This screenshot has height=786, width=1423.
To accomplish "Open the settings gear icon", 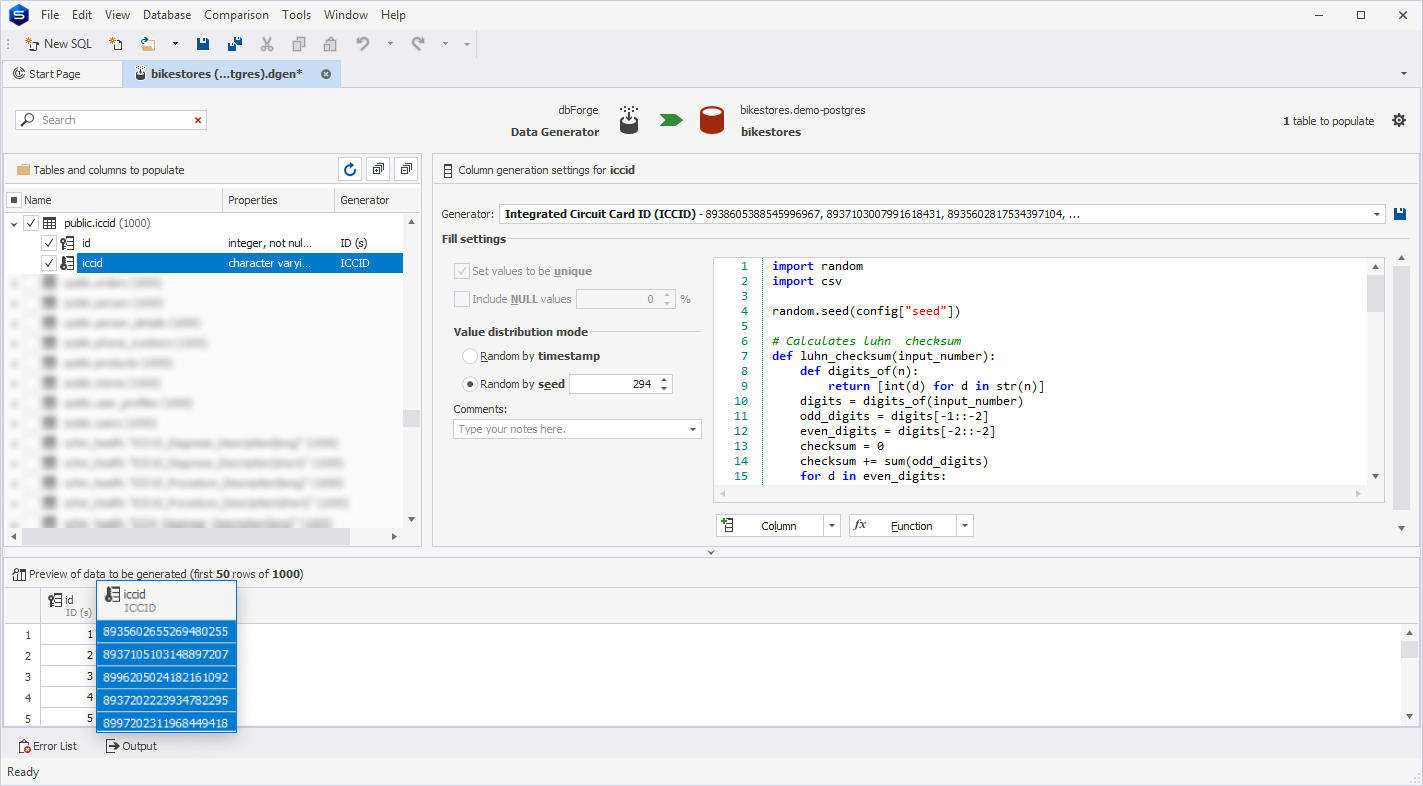I will point(1399,120).
